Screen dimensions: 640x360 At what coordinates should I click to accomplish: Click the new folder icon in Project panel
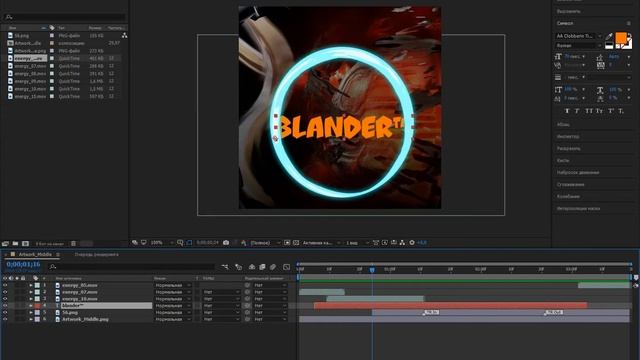(x=15, y=243)
